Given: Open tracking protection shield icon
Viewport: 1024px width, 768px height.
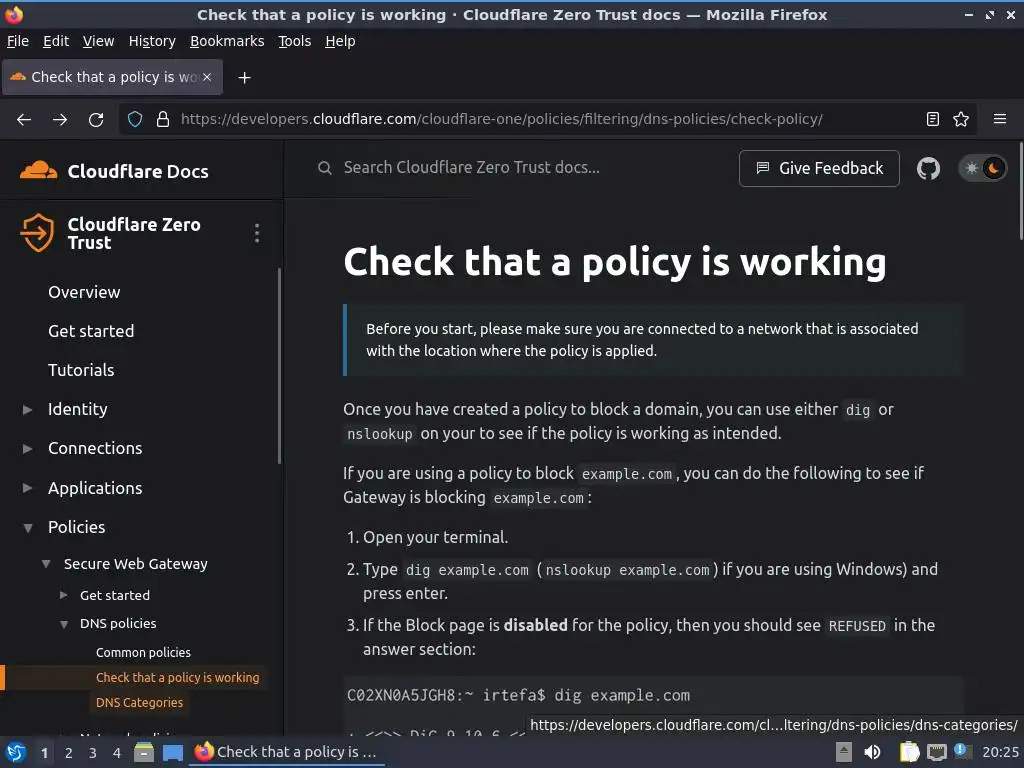Looking at the screenshot, I should click(135, 120).
